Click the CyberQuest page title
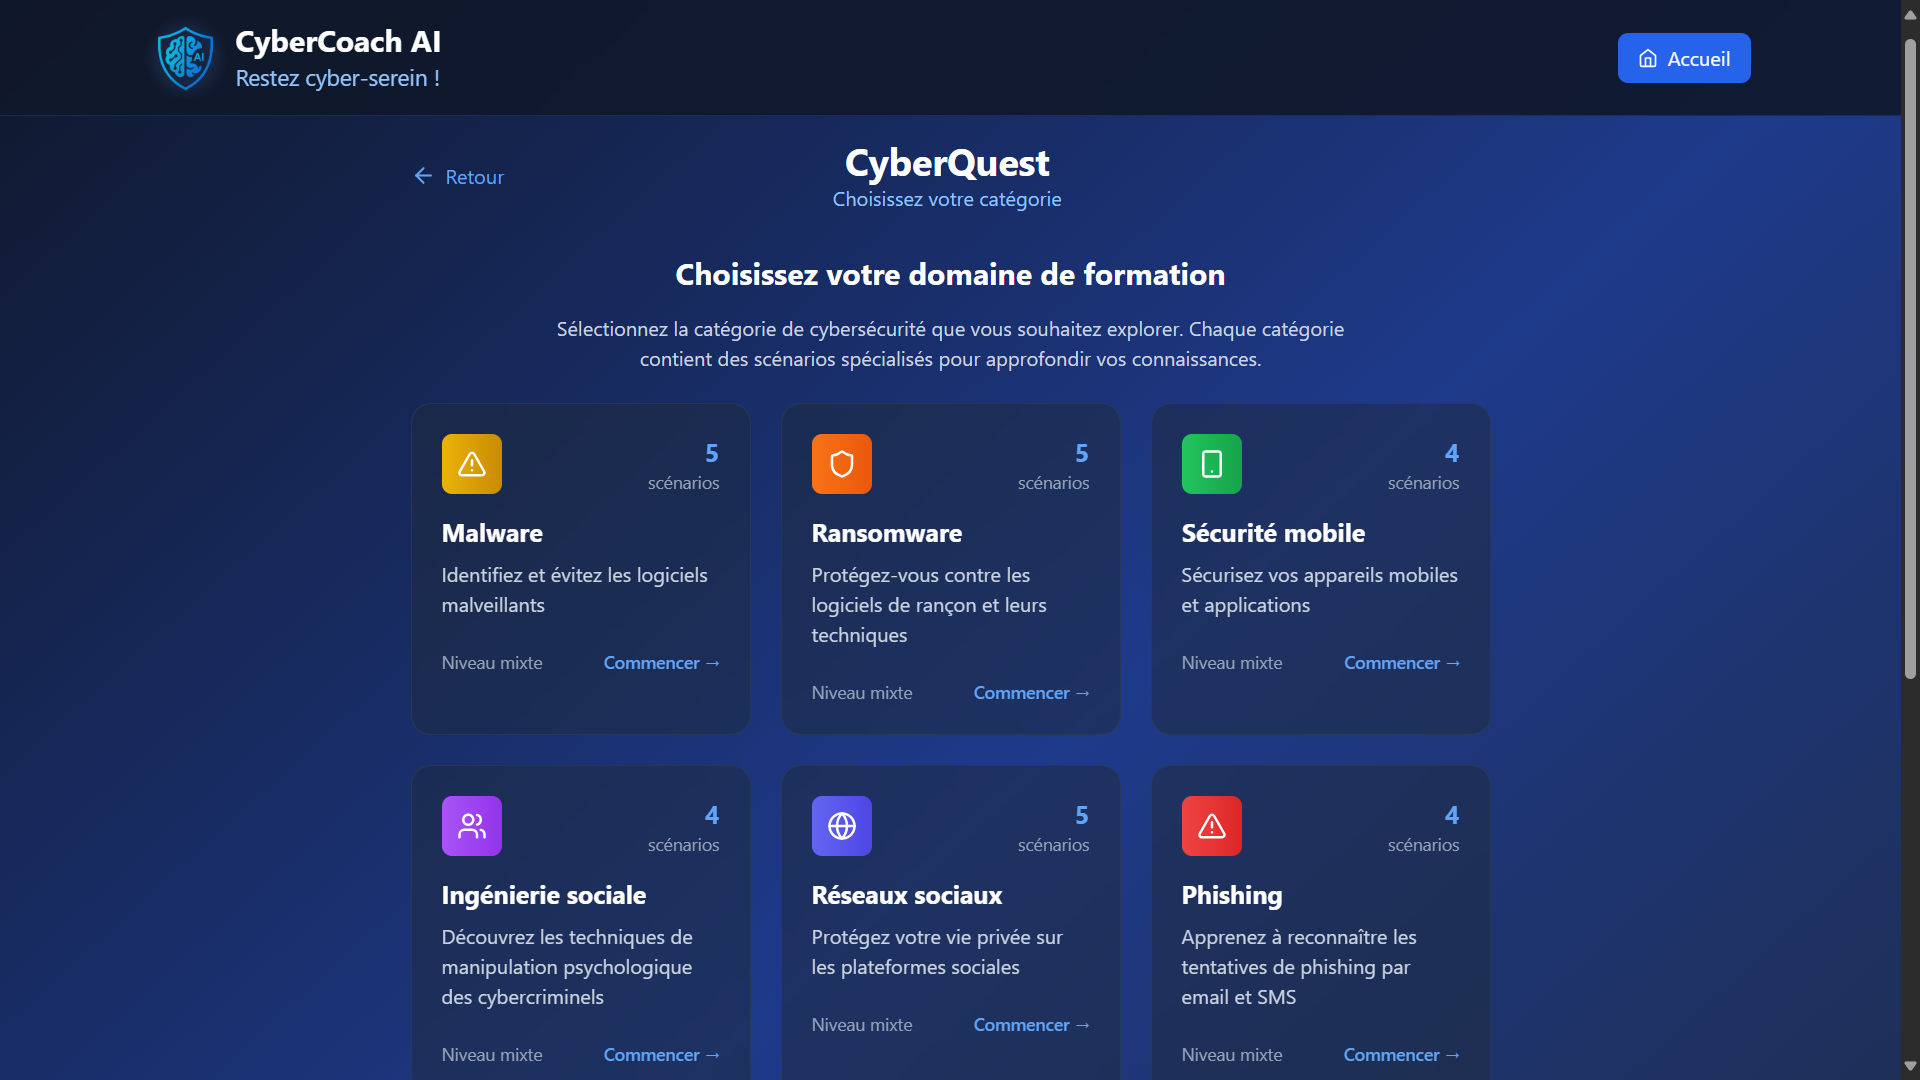The image size is (1920, 1080). point(947,163)
